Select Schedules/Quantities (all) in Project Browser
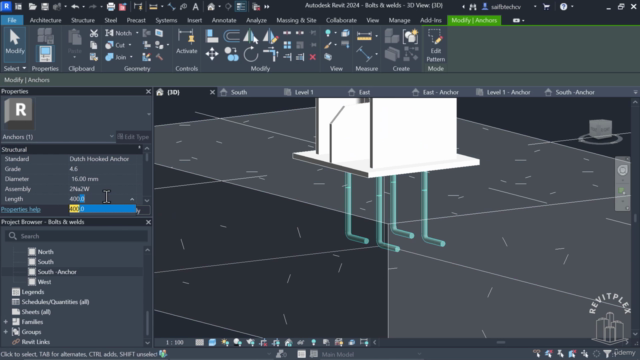Image resolution: width=640 pixels, height=360 pixels. coord(55,302)
